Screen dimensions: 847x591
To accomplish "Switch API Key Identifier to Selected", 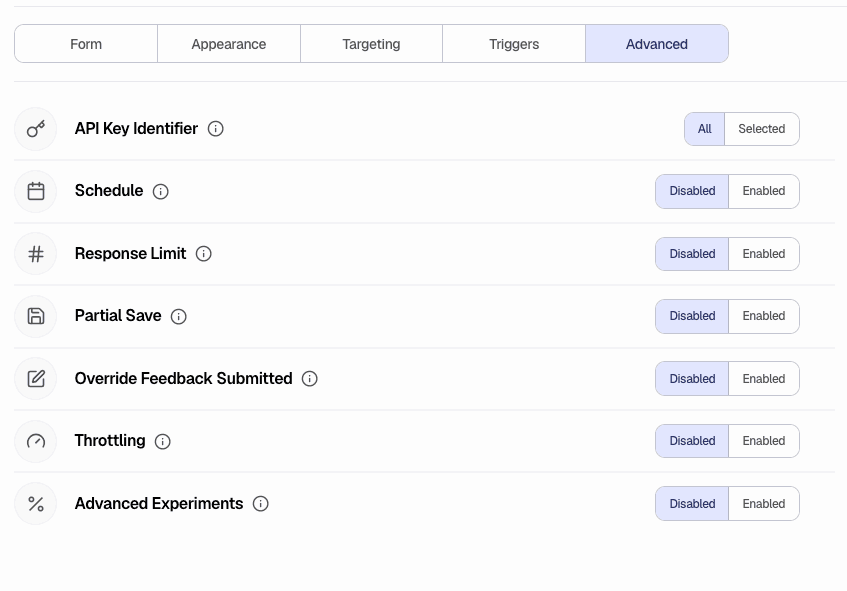I will tap(761, 129).
